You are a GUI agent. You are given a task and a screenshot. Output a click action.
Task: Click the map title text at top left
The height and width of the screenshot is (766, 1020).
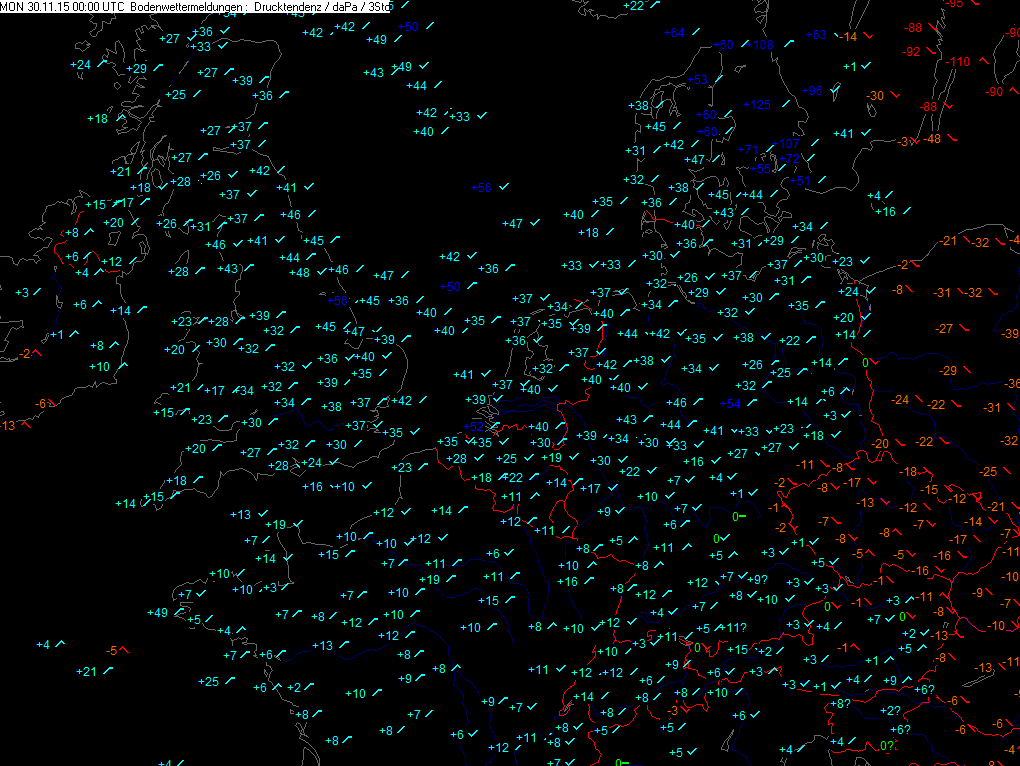click(x=195, y=6)
